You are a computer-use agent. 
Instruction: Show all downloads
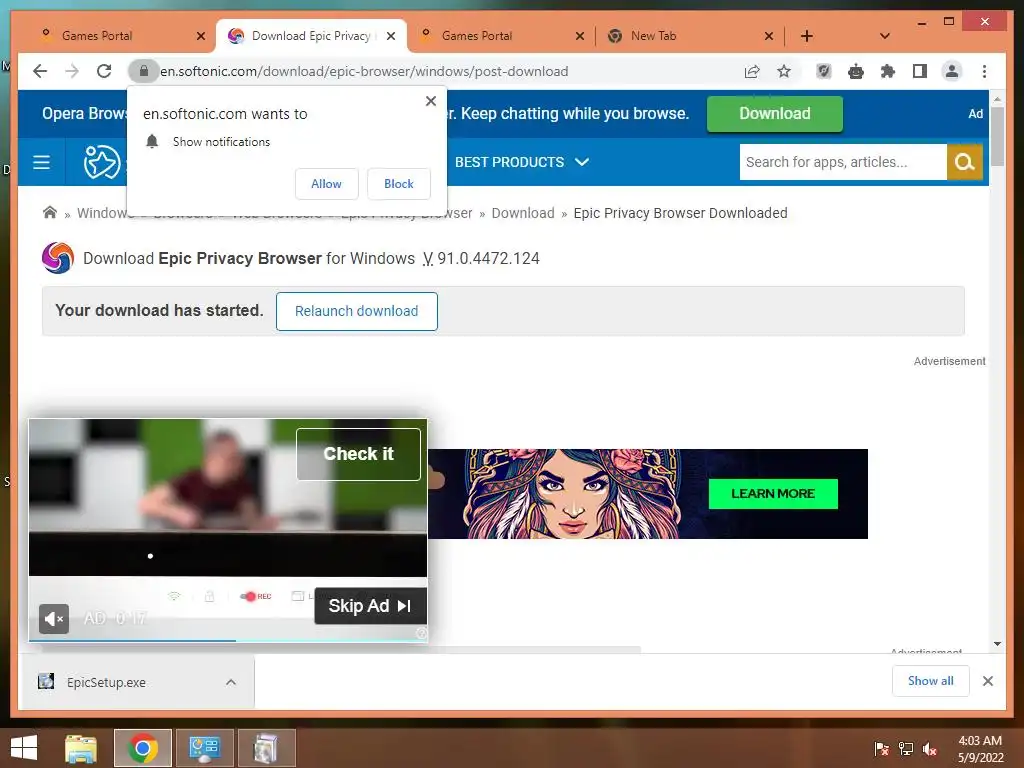click(931, 681)
